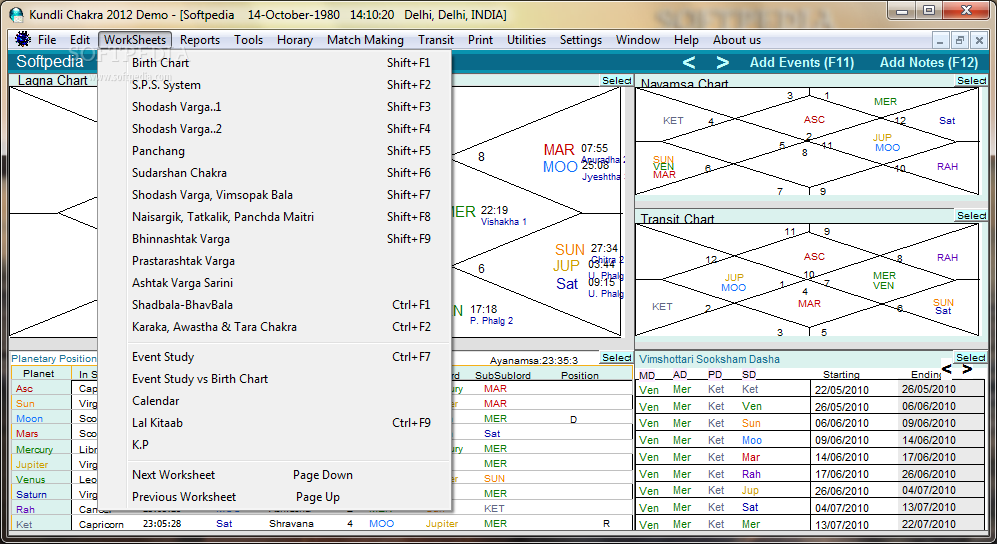The height and width of the screenshot is (544, 997).
Task: Open the Utilities menu
Action: coord(526,39)
